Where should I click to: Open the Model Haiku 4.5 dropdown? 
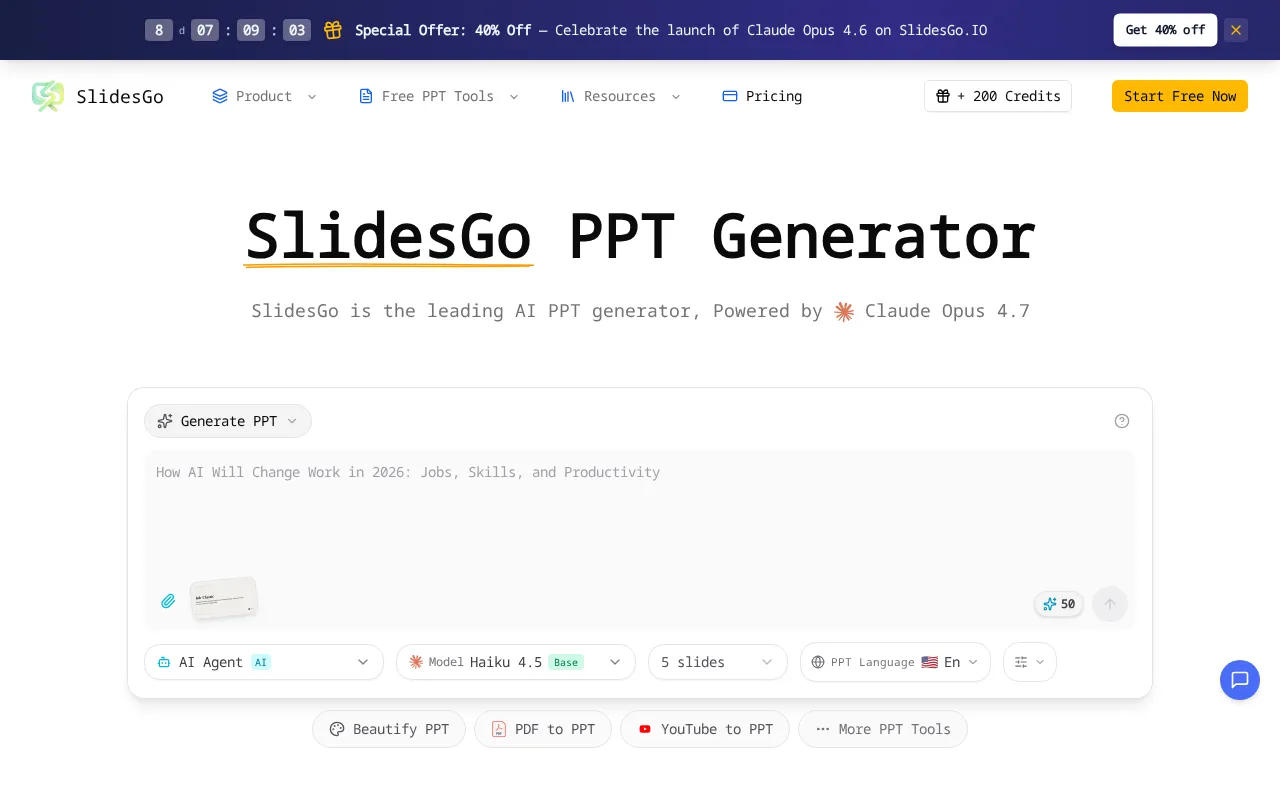coord(516,662)
